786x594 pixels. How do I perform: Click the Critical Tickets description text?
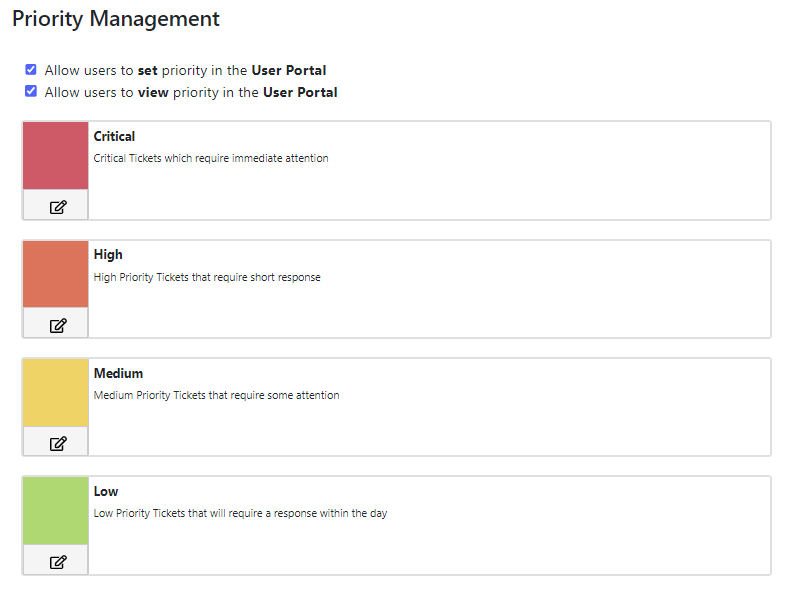point(211,158)
